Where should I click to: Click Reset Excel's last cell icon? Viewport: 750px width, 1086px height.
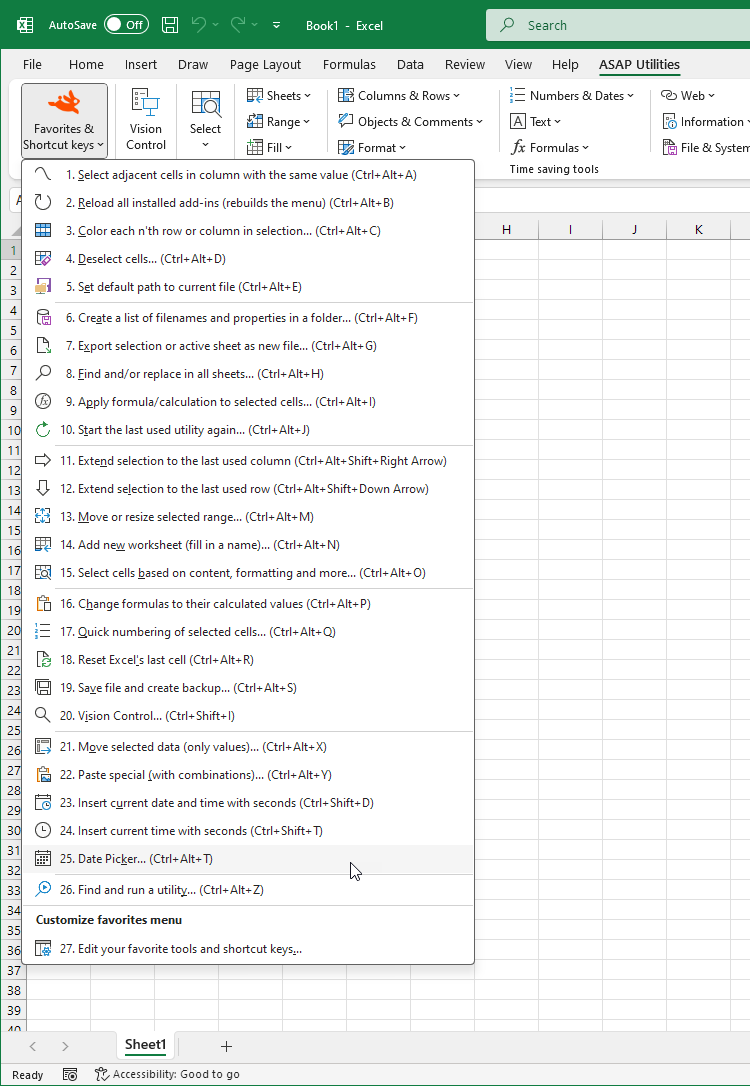(x=43, y=660)
